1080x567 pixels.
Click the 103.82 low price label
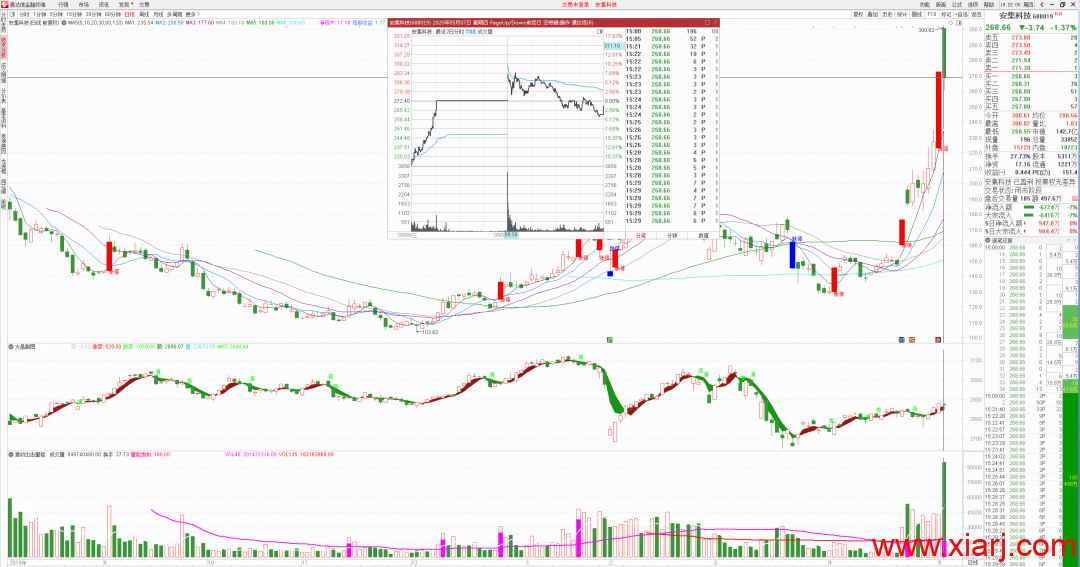[430, 332]
